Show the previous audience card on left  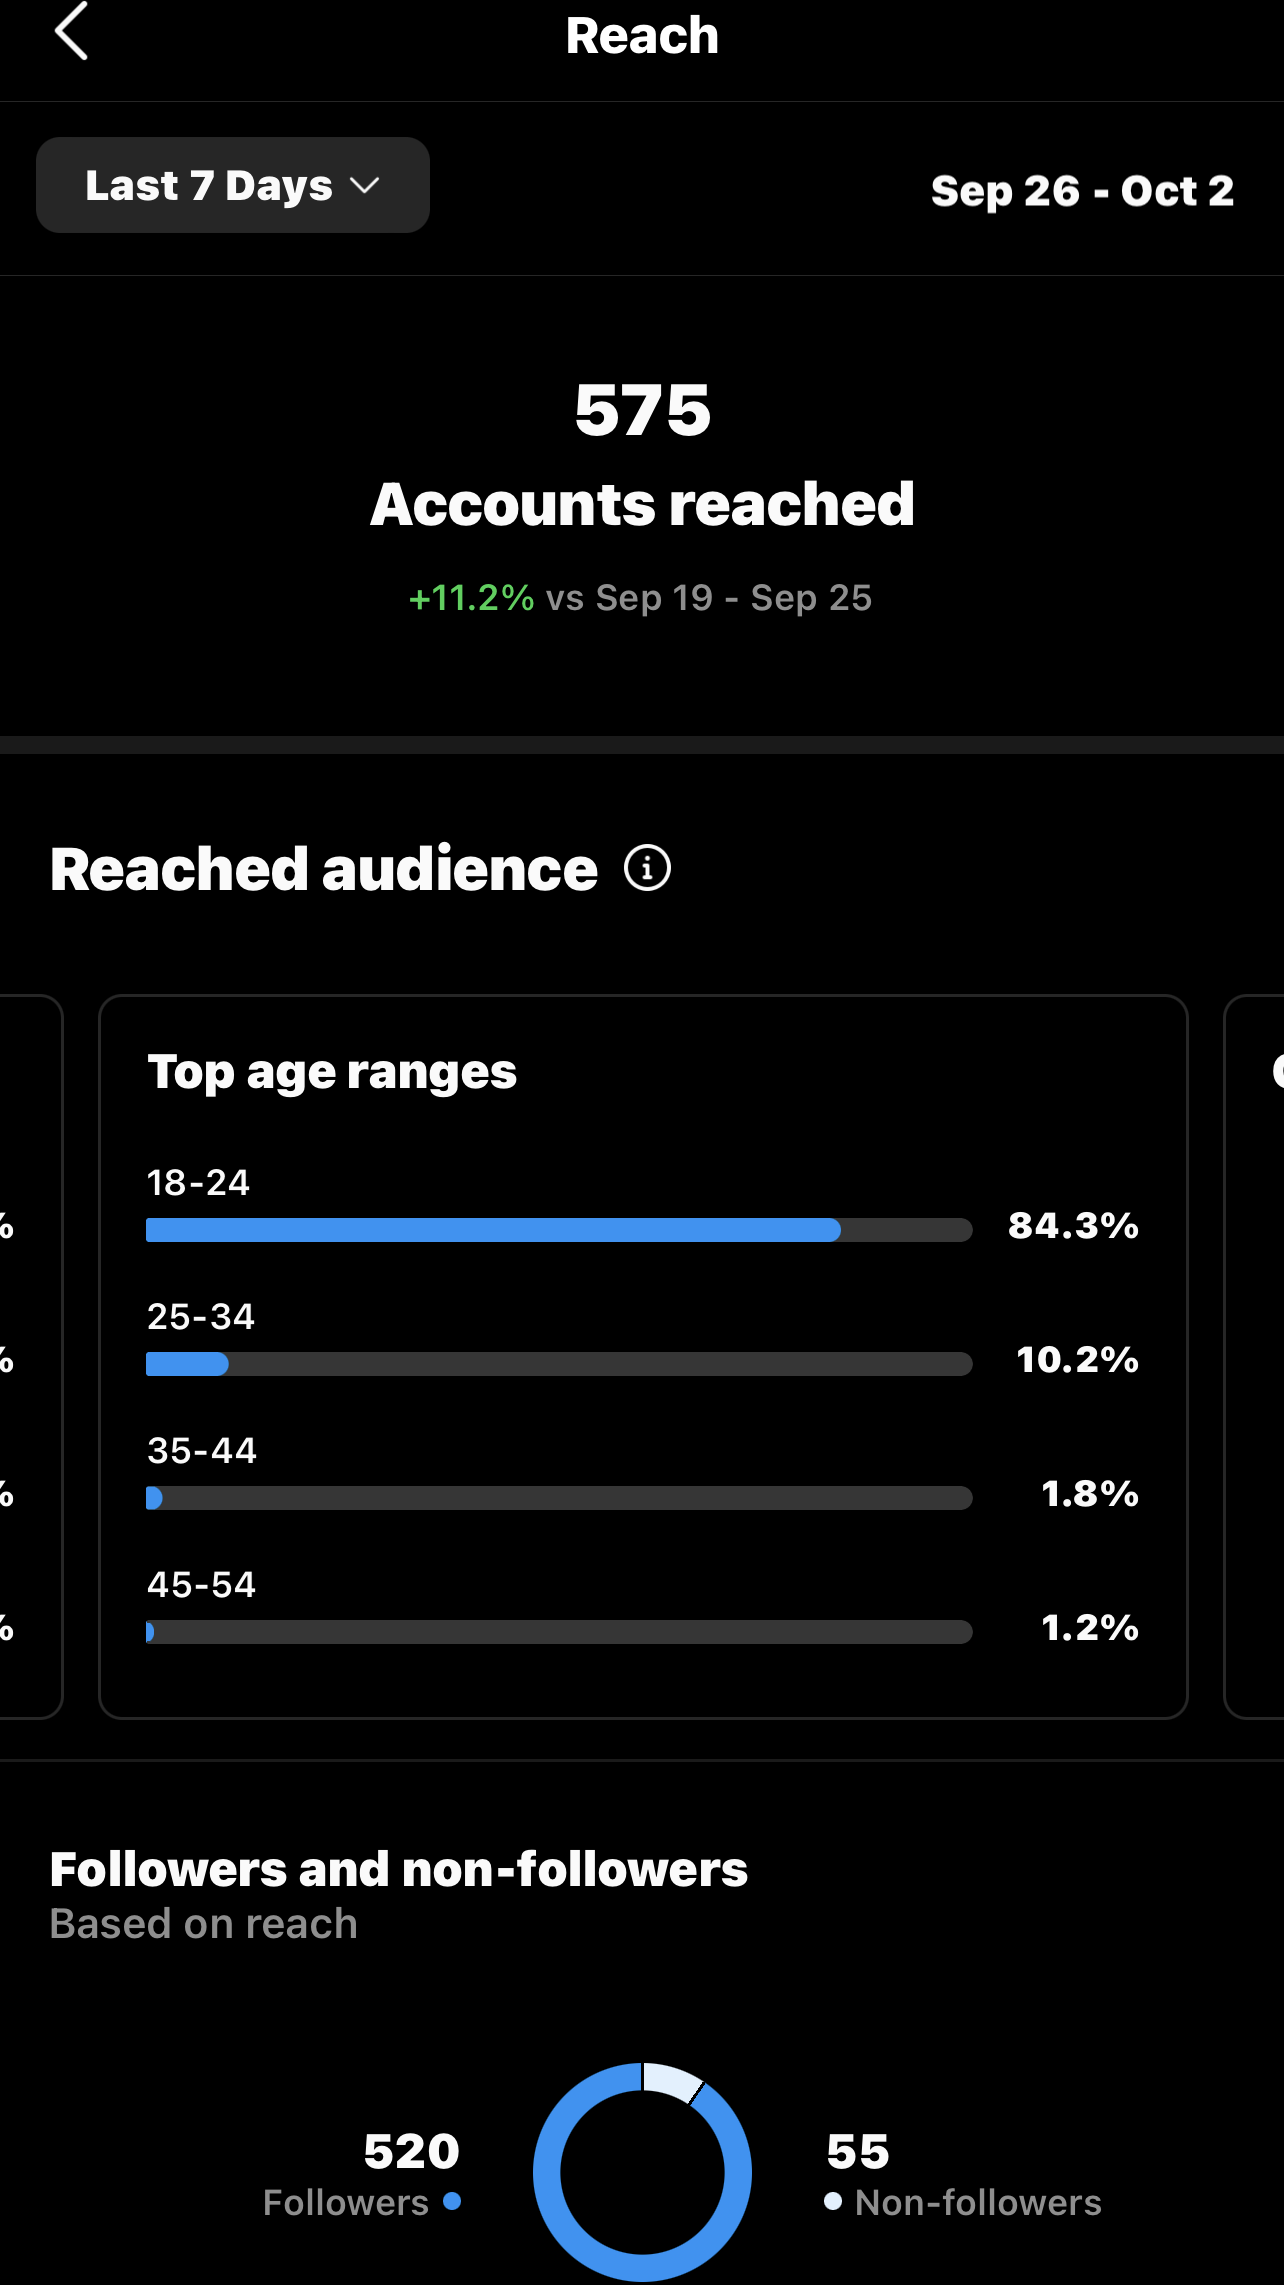pyautogui.click(x=30, y=1356)
